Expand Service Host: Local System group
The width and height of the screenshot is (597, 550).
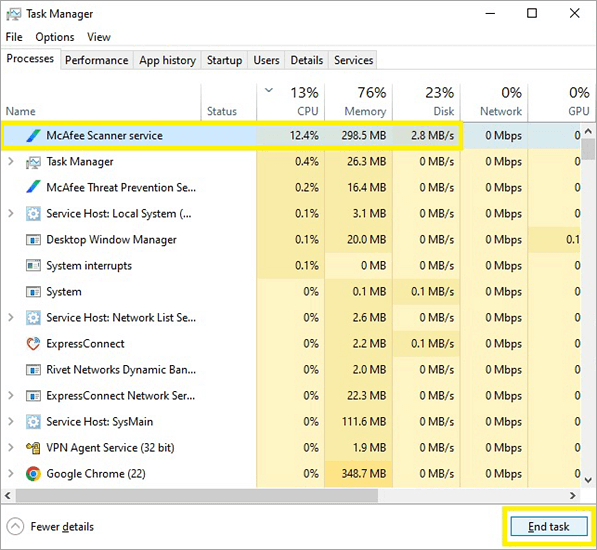pyautogui.click(x=11, y=214)
